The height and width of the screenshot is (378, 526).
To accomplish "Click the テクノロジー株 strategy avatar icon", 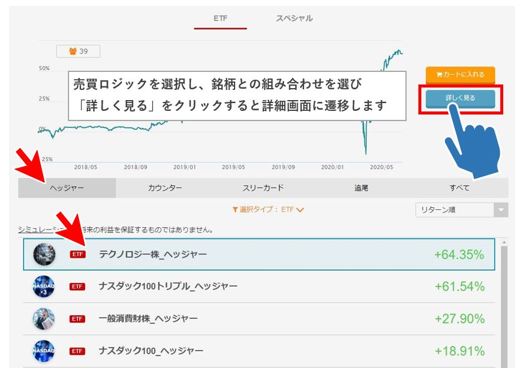I will (x=44, y=254).
